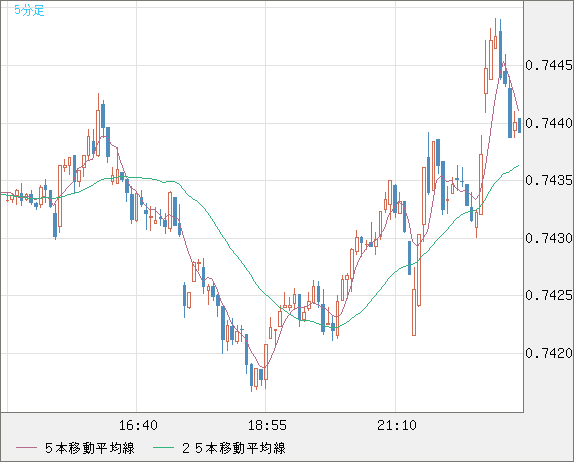
Task: Click the 0.7440 price axis label
Action: pos(549,123)
